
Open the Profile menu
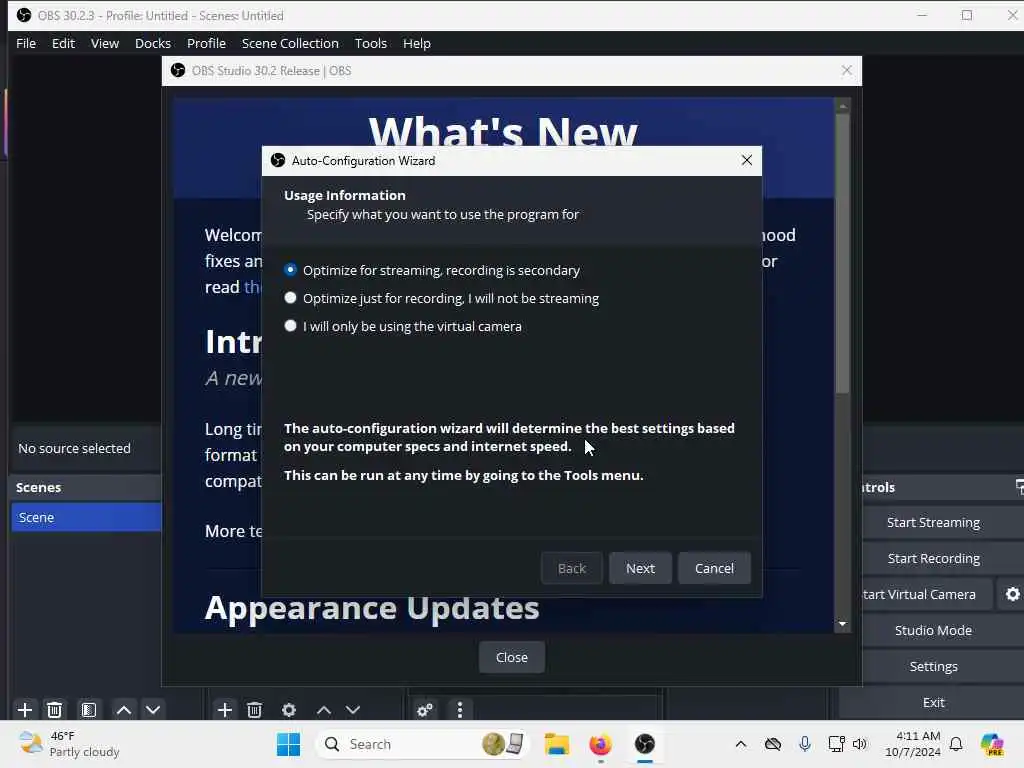pyautogui.click(x=206, y=43)
